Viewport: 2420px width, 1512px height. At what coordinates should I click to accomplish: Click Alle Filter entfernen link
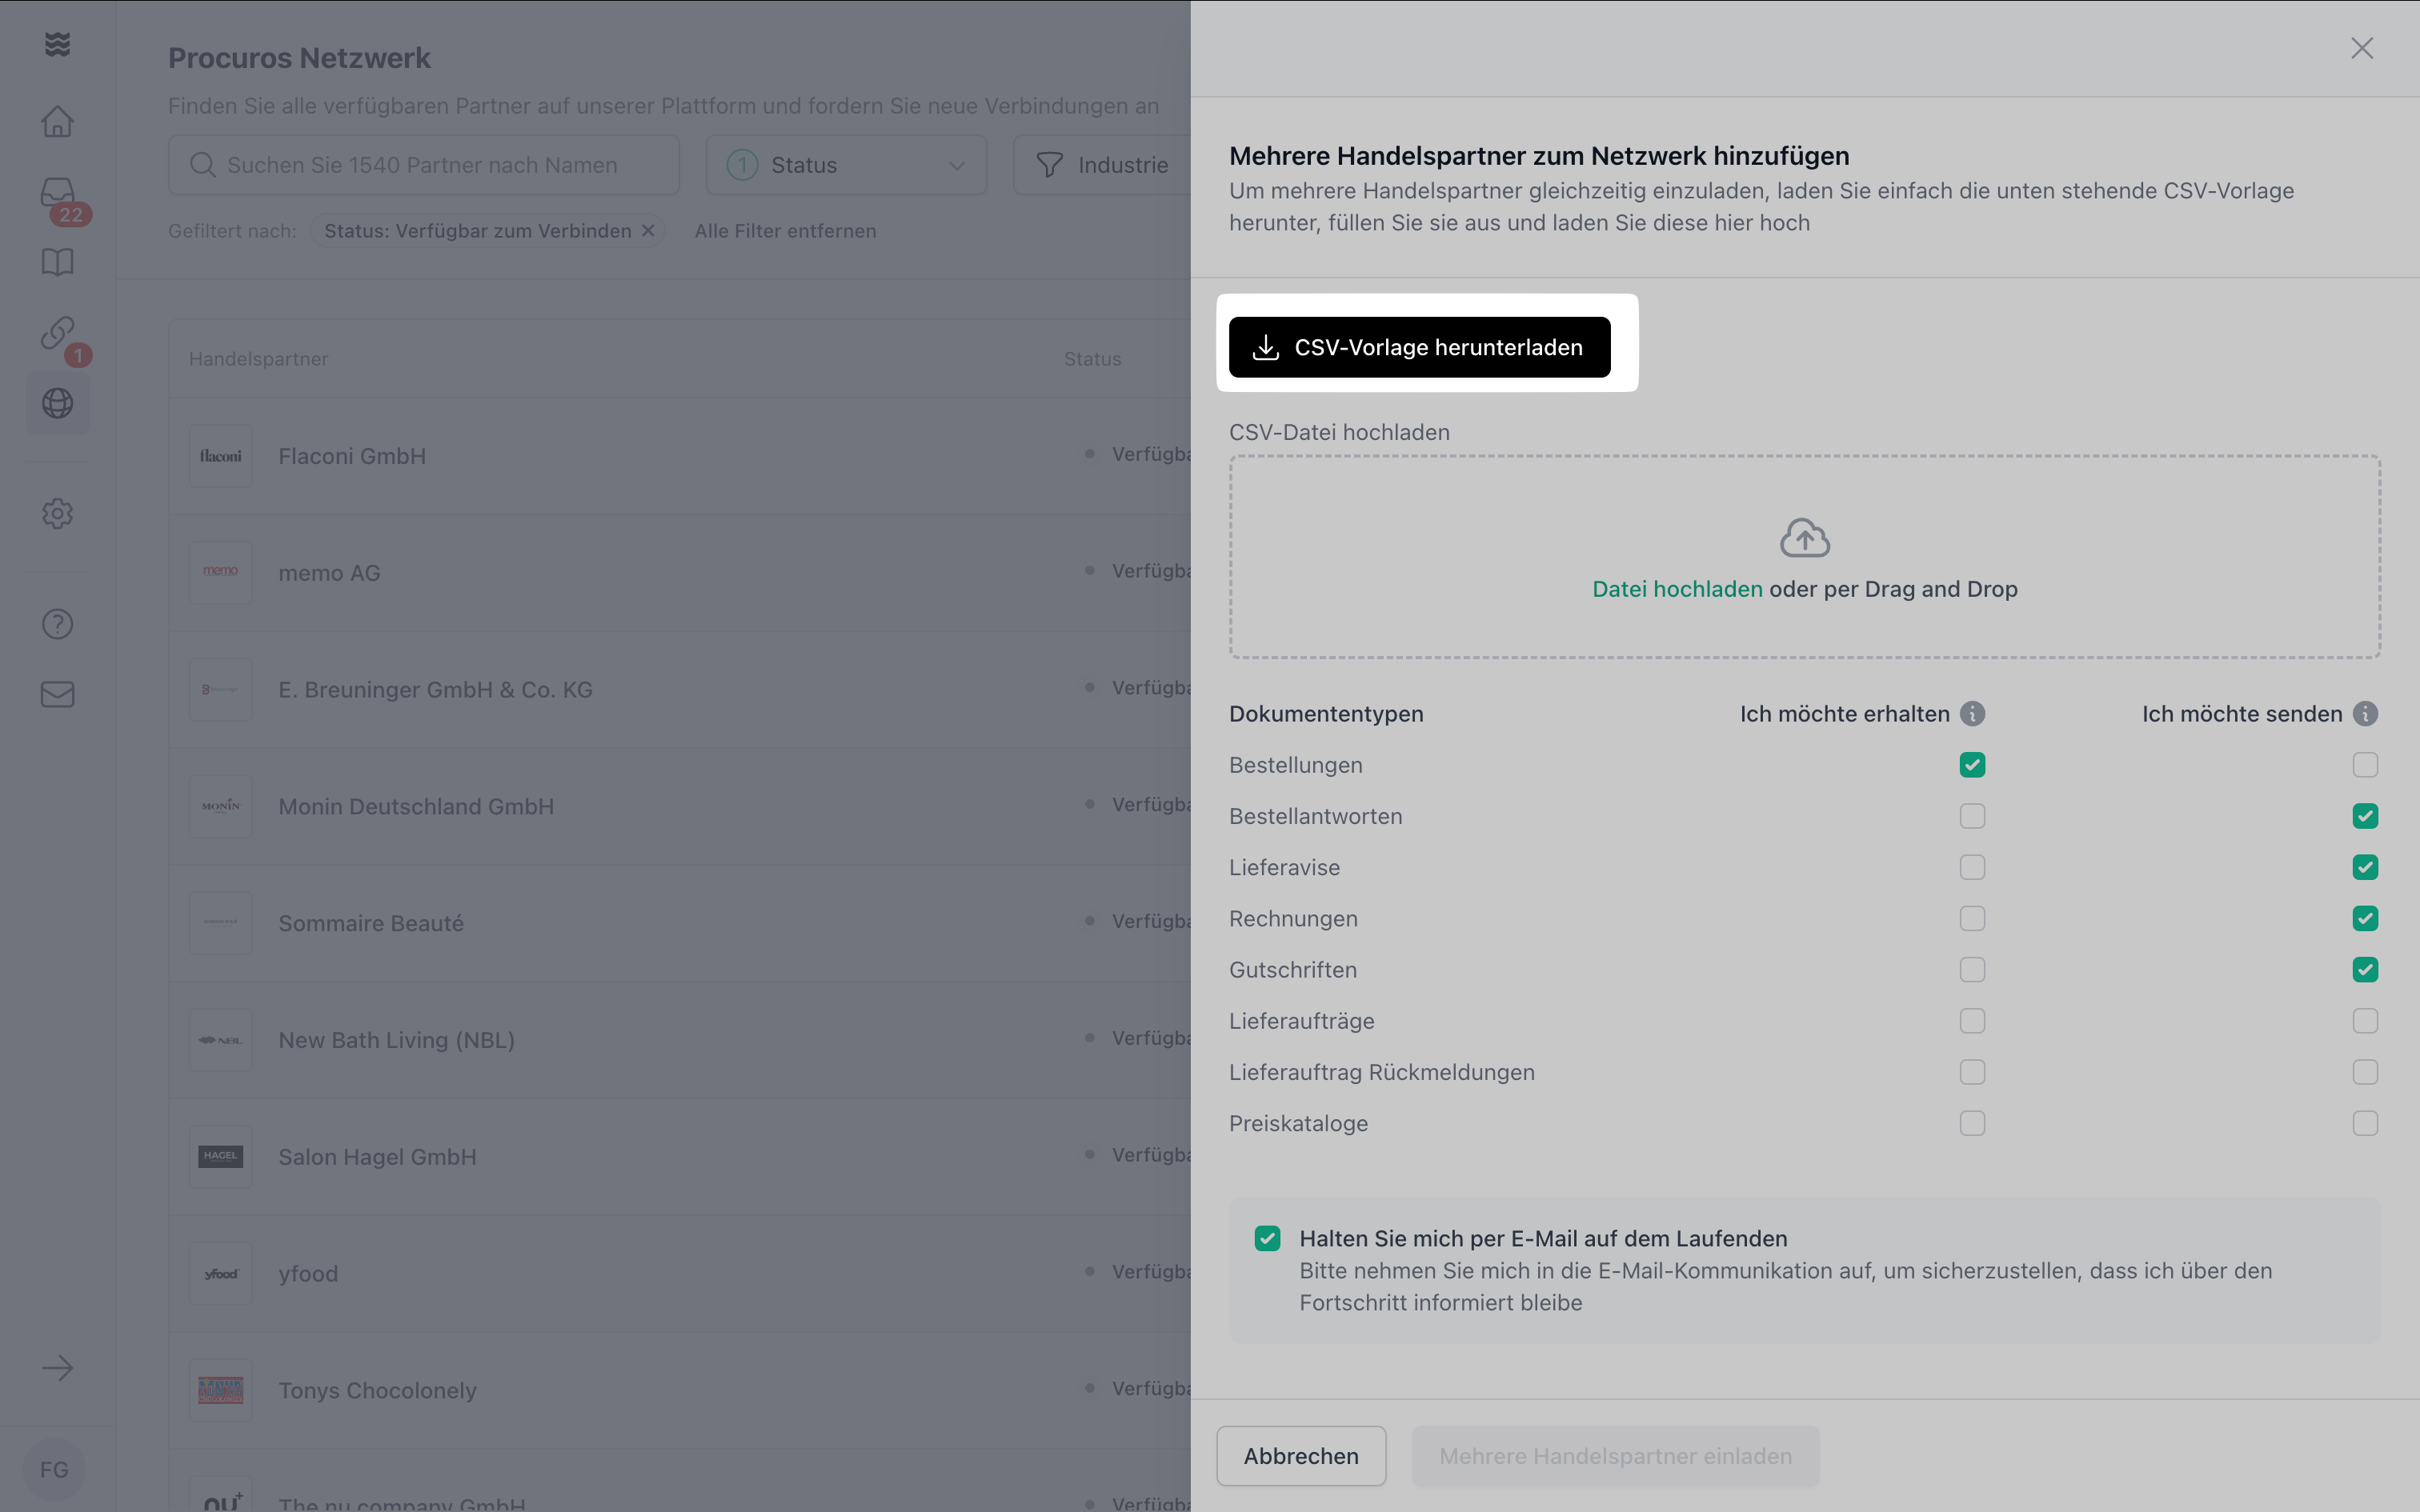785,231
